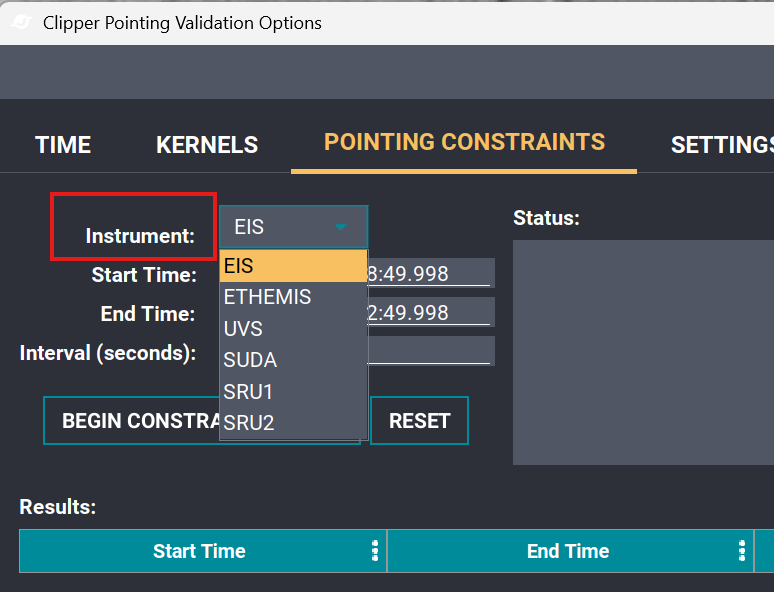Sort by the Start Time column header

[199, 551]
